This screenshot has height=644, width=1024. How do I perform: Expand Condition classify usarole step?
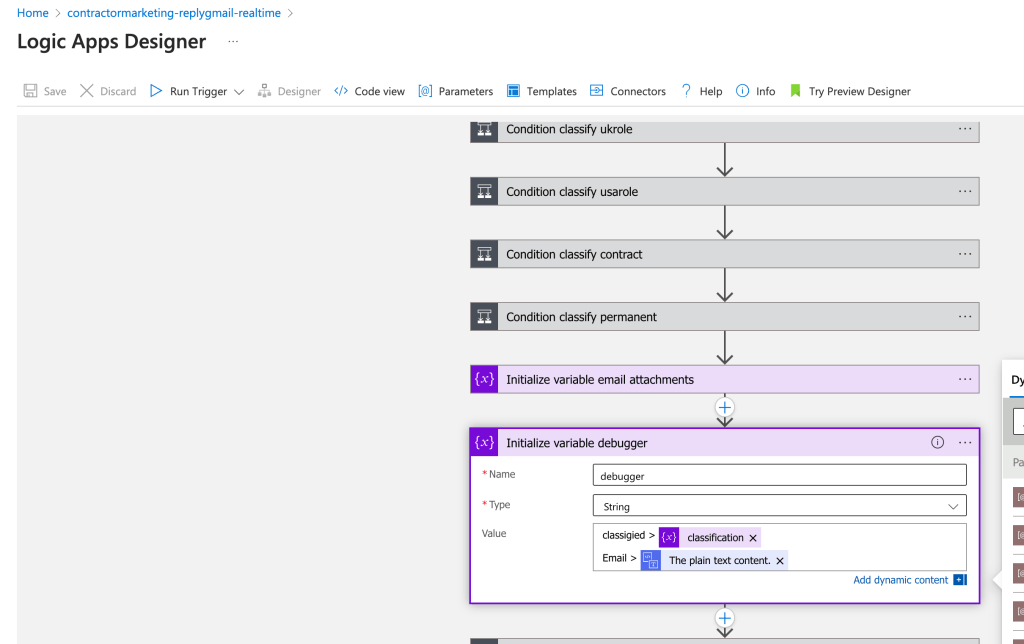point(725,191)
